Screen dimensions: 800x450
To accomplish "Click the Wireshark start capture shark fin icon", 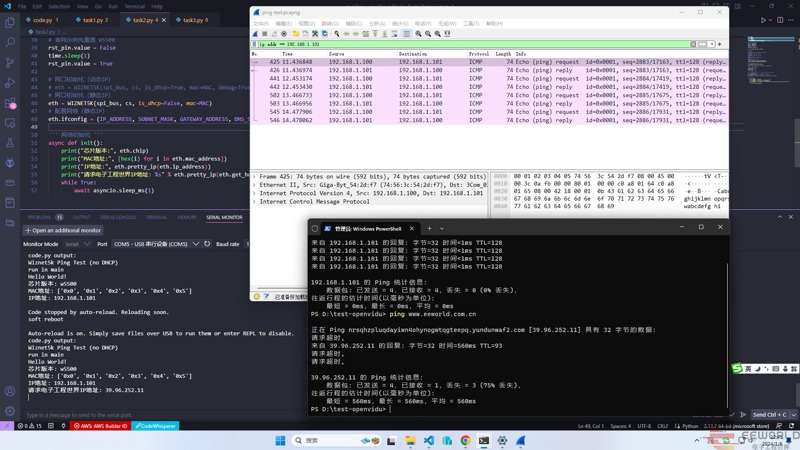I will pos(257,33).
